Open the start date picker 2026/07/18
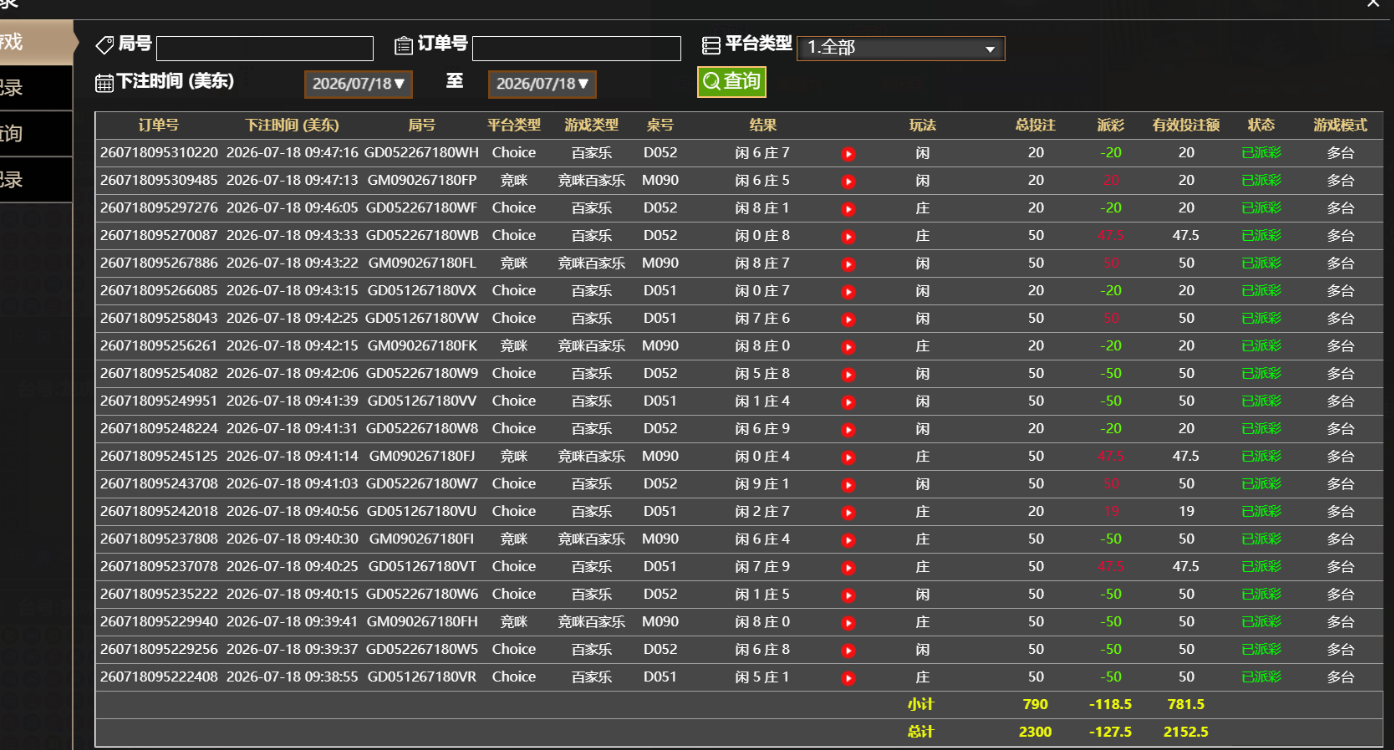Screen dimensions: 1394x750 click(x=359, y=84)
